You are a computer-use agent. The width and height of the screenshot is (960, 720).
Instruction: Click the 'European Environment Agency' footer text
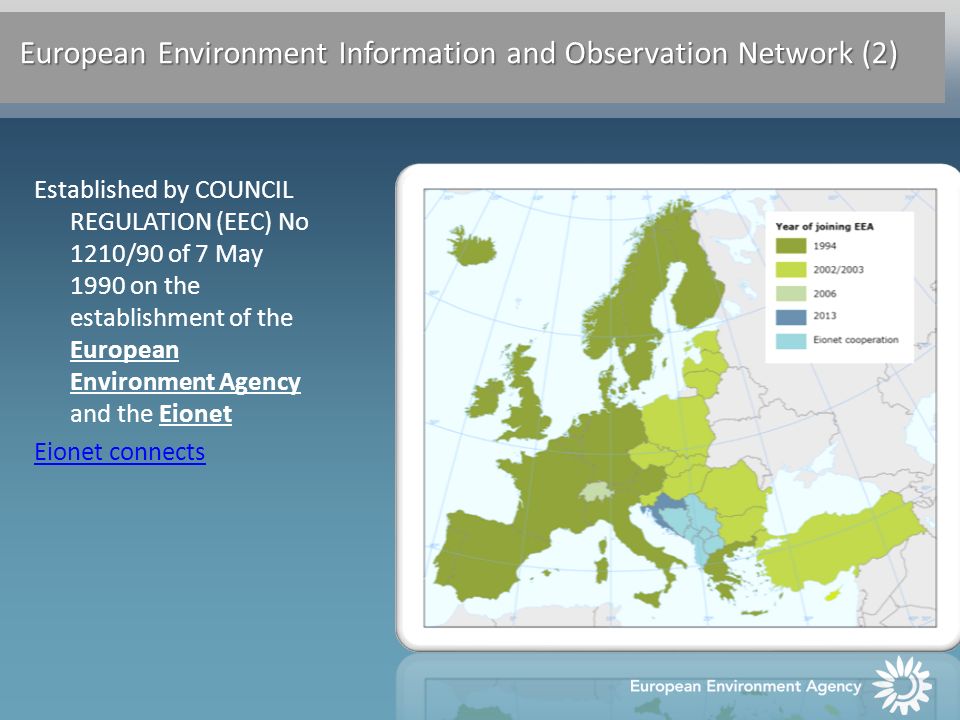[745, 686]
